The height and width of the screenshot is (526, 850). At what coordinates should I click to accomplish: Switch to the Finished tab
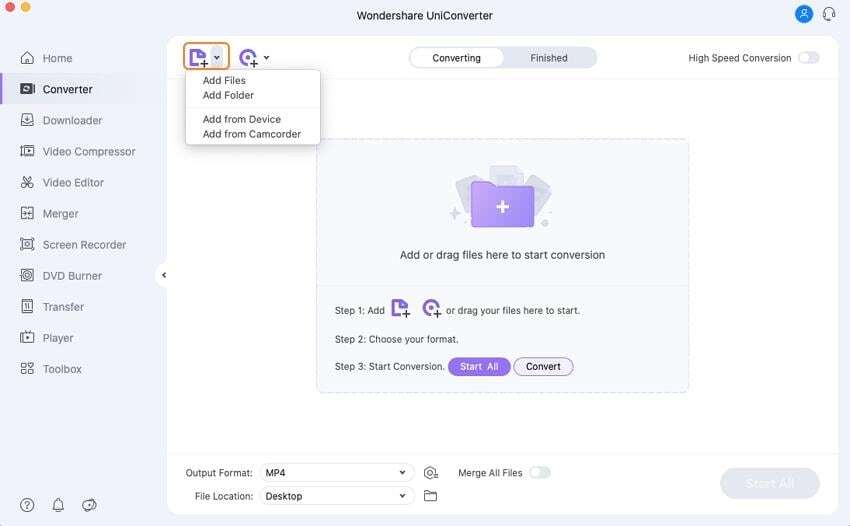point(549,58)
